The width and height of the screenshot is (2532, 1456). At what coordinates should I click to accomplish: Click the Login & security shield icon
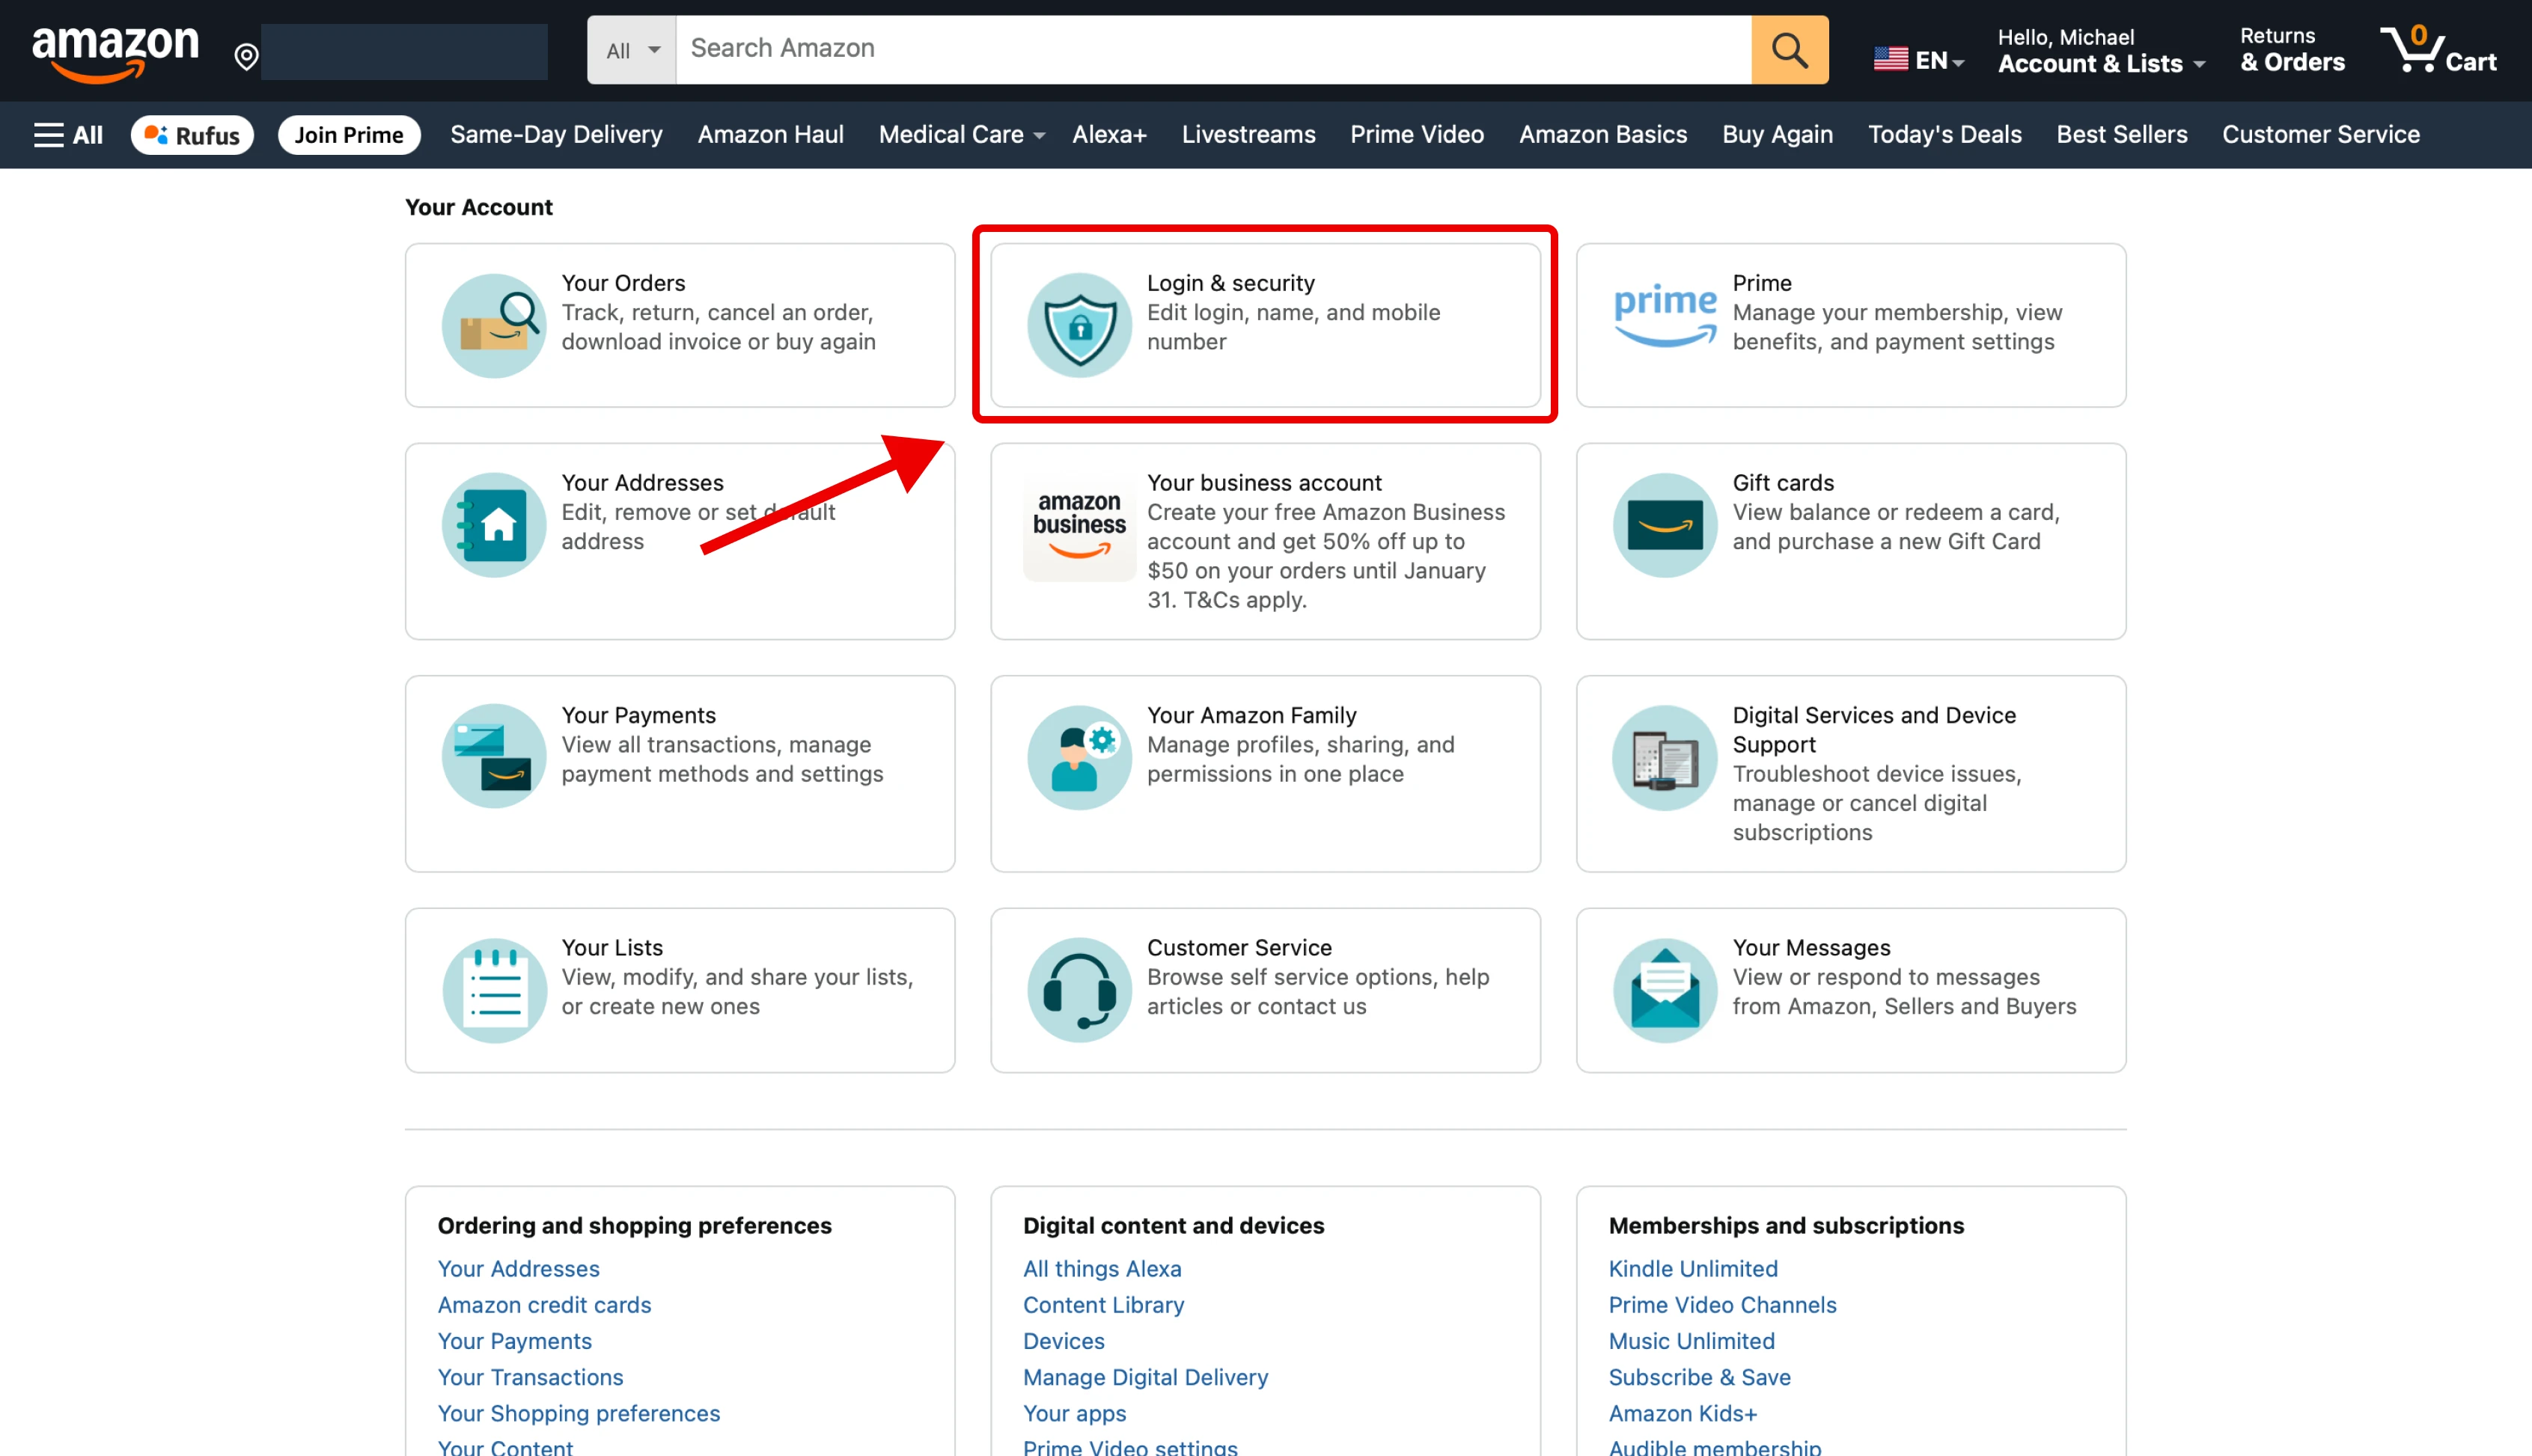[1079, 325]
